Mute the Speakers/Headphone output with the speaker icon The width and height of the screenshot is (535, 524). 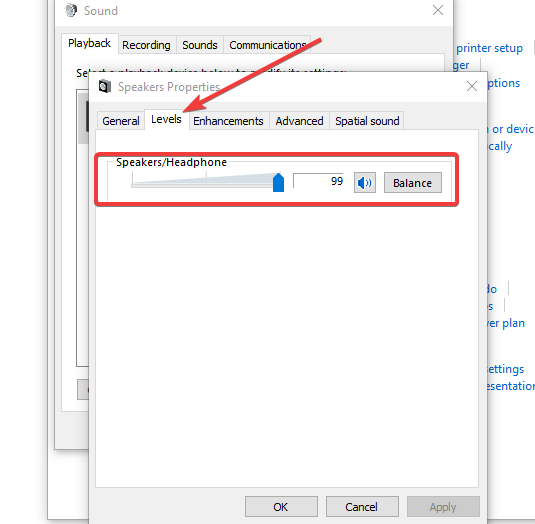(365, 183)
